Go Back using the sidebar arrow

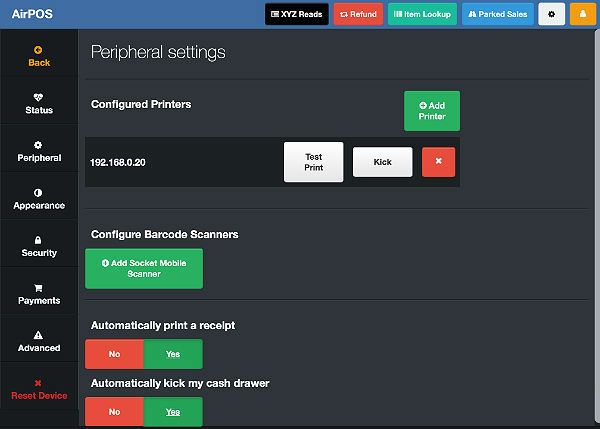click(x=39, y=56)
